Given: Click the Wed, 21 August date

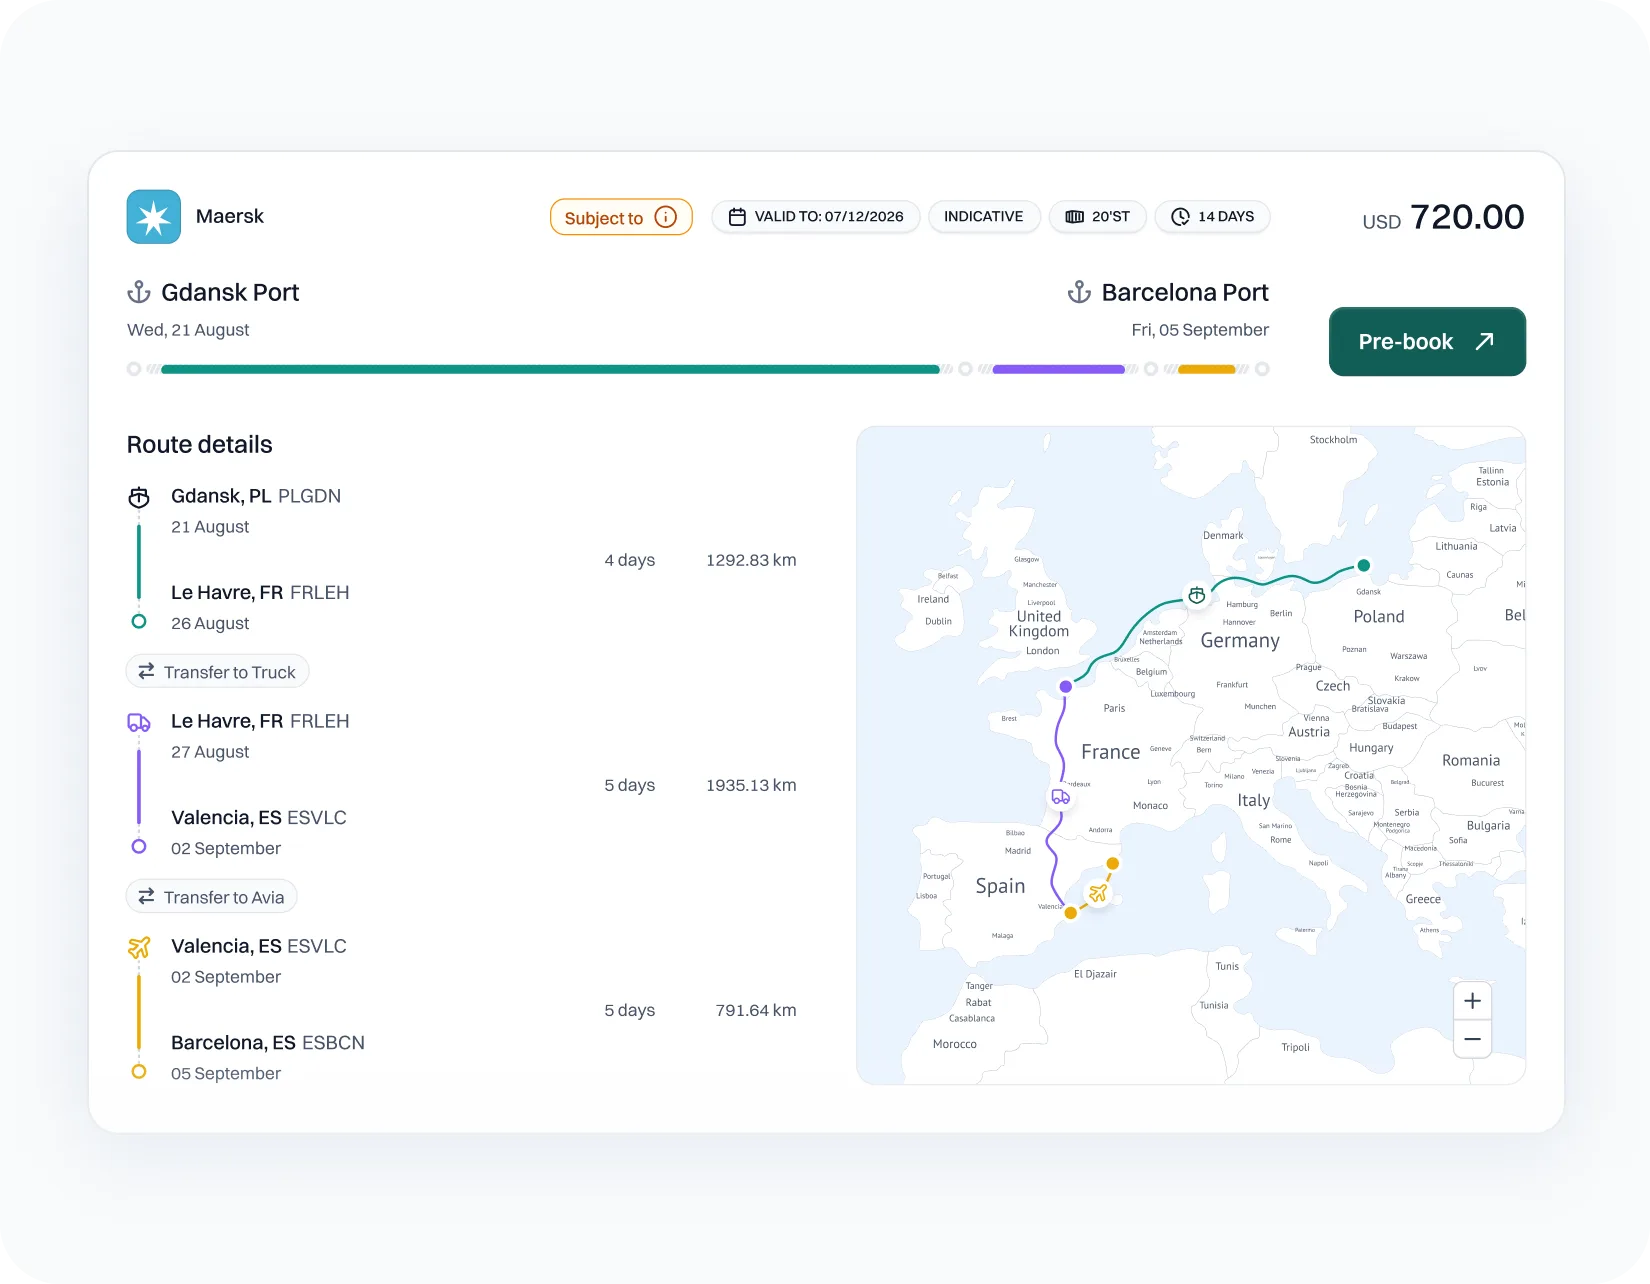Looking at the screenshot, I should pos(188,330).
